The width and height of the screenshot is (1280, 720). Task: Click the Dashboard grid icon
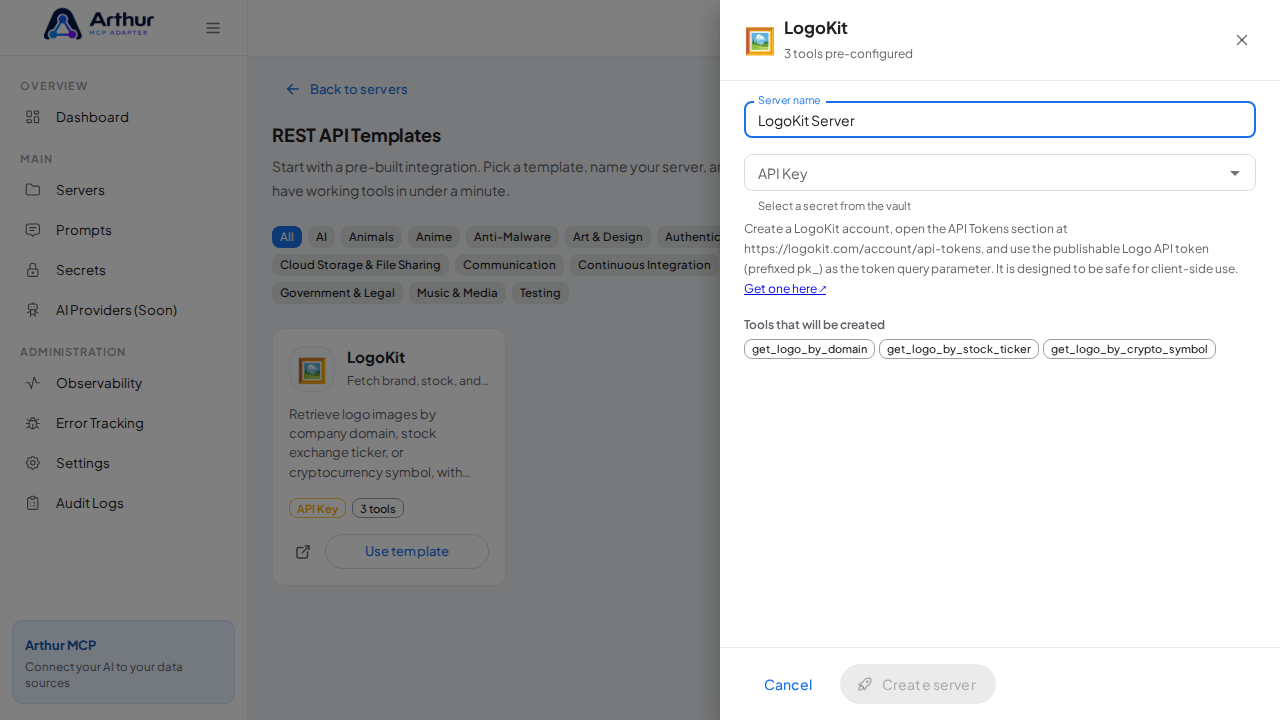(33, 117)
